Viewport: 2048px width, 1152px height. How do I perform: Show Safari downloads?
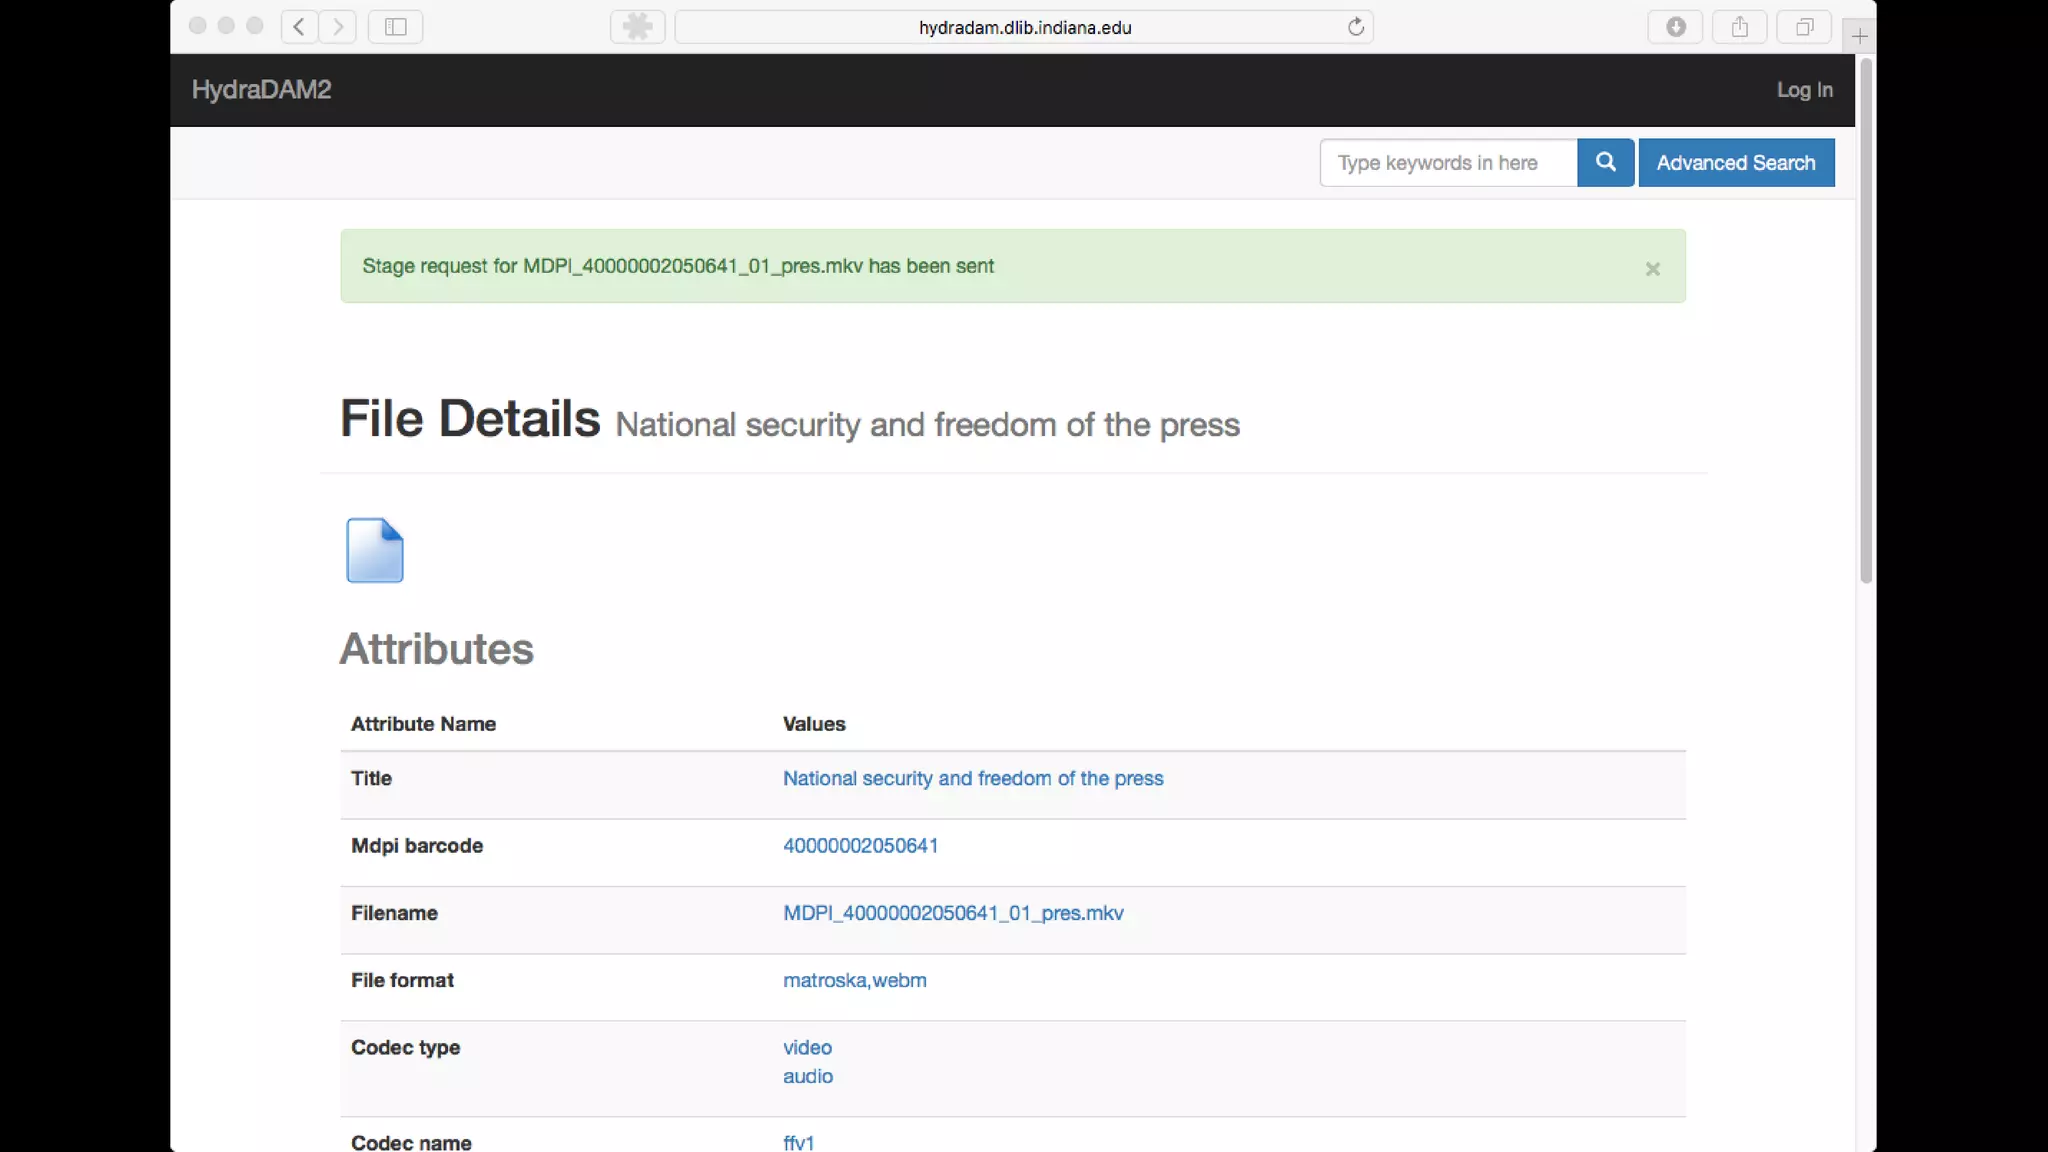1676,27
